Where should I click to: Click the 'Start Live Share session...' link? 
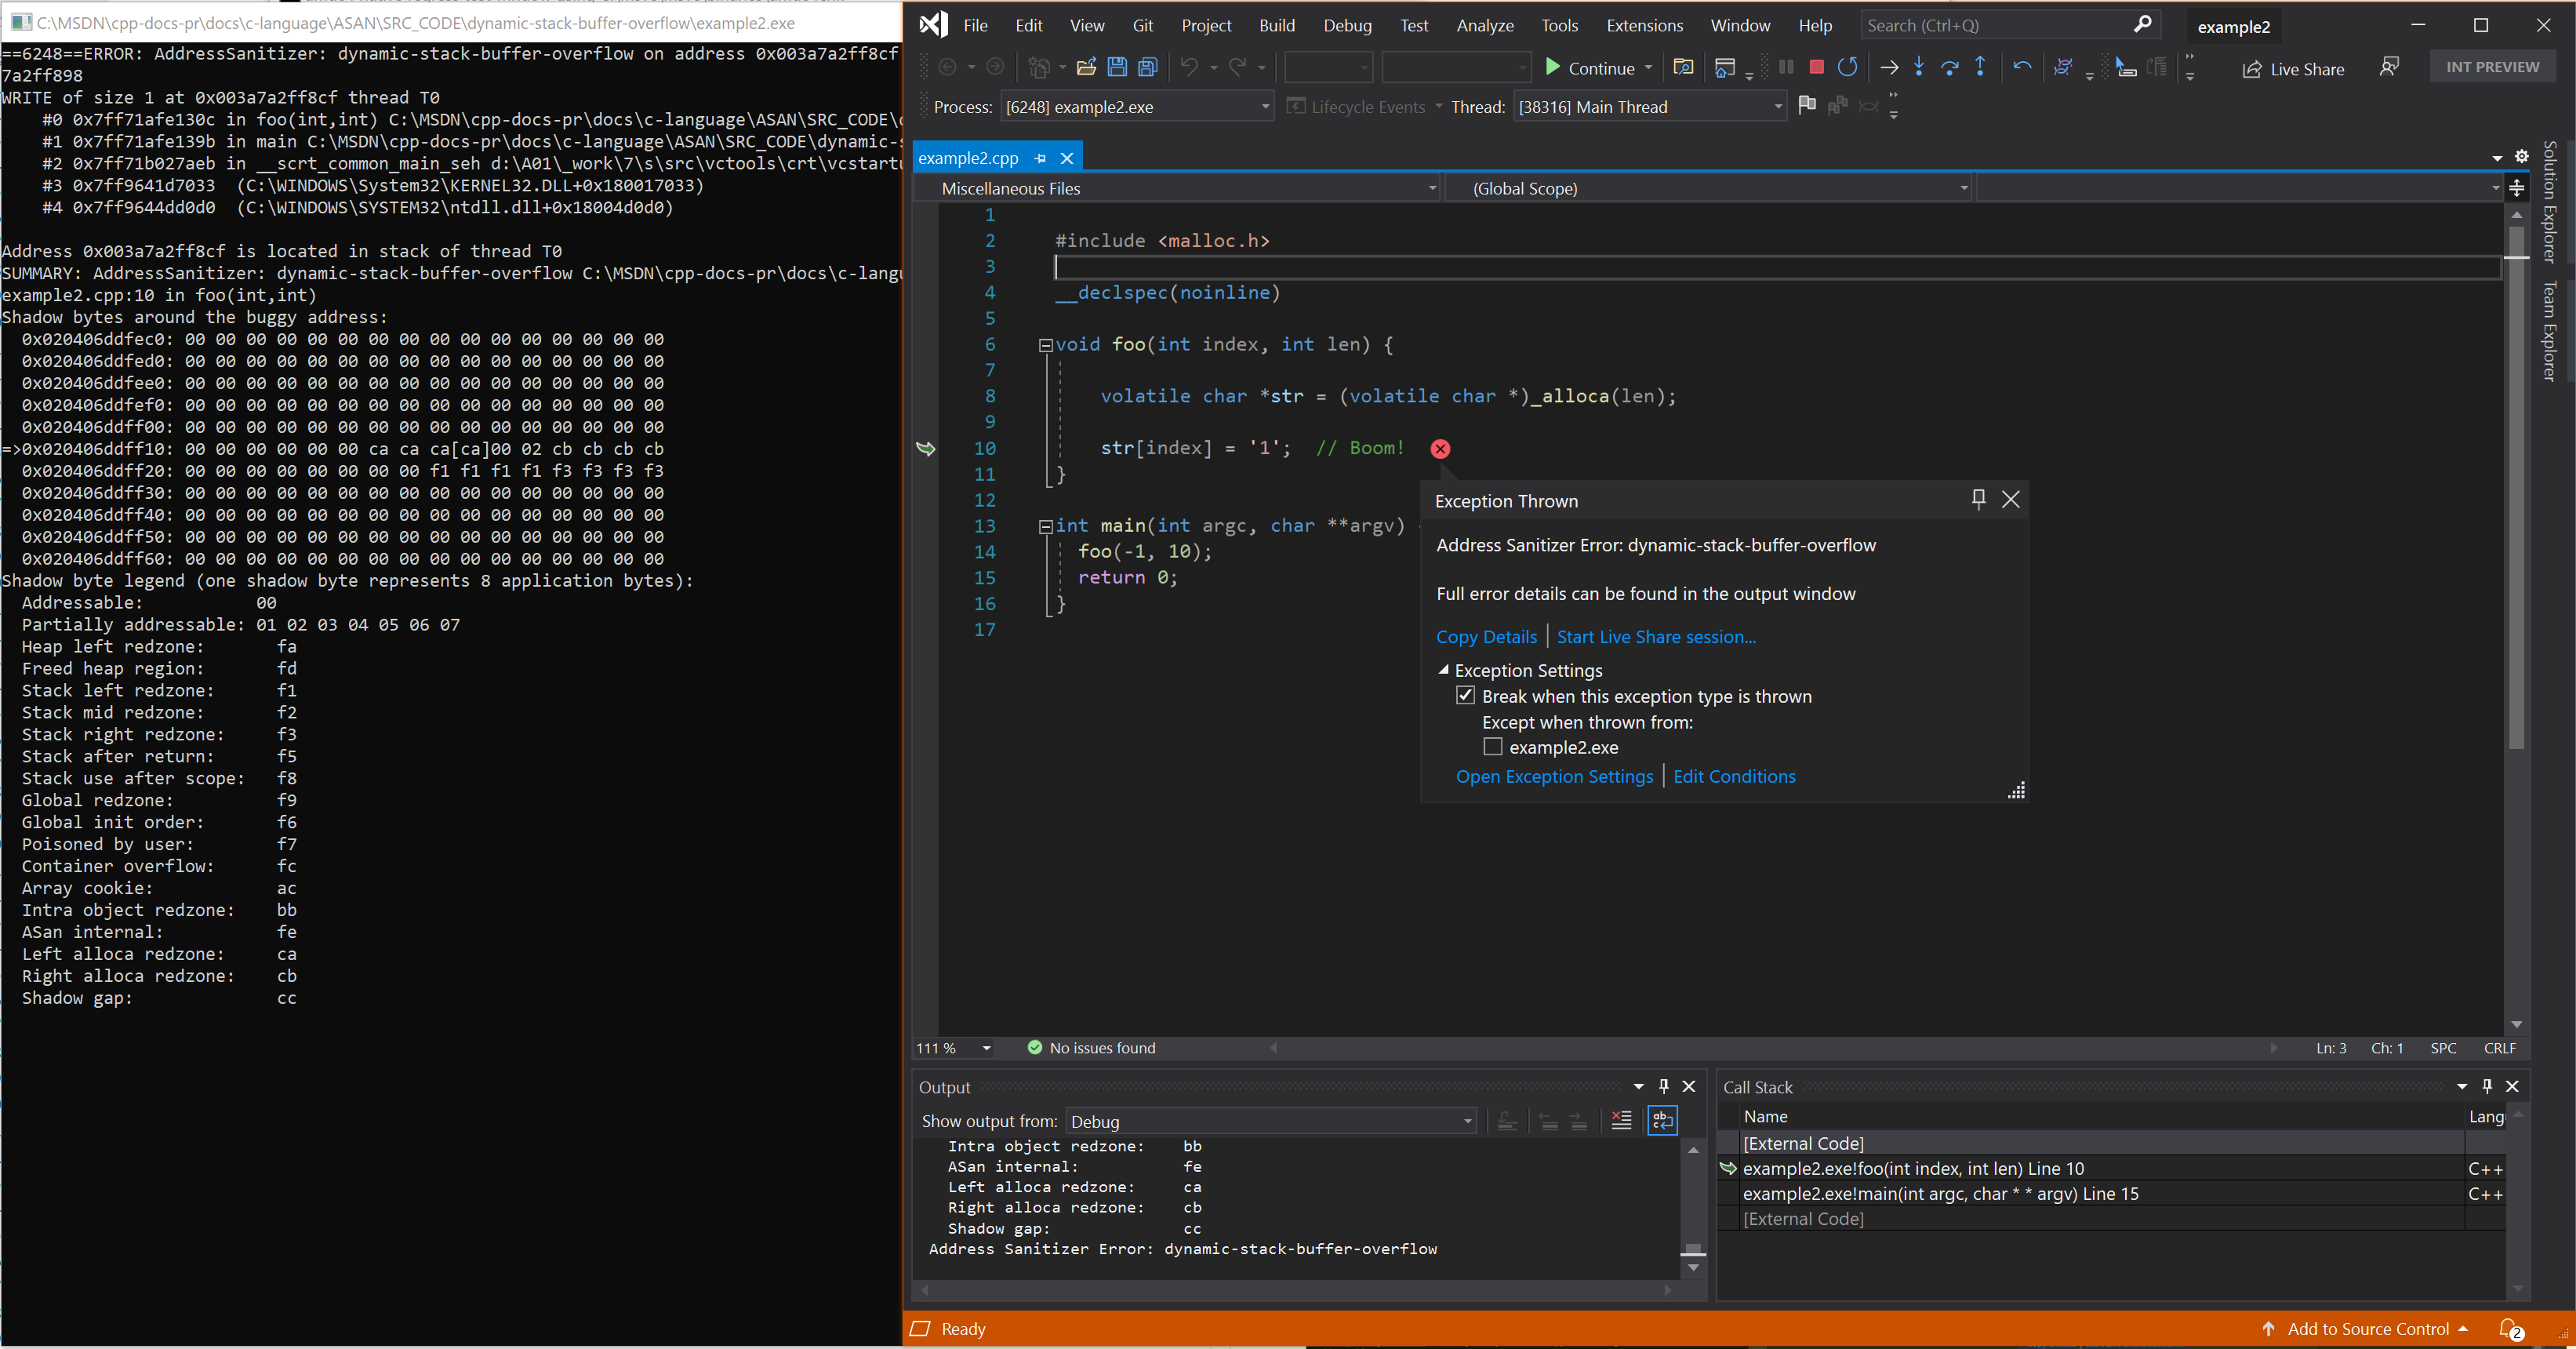tap(1655, 635)
